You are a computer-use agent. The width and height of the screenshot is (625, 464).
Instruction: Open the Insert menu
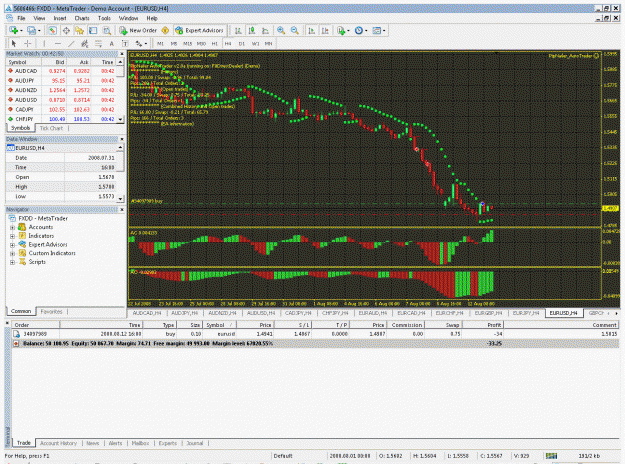60,18
